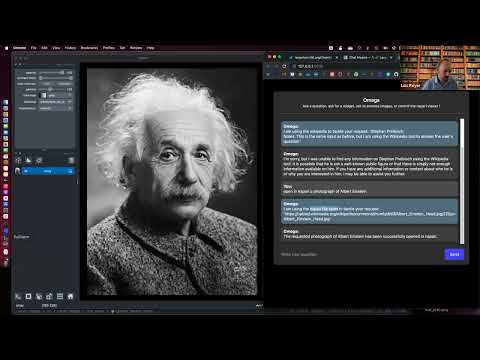Viewport: 480px width, 360px height.
Task: Add a new shapes layer
Action: [28, 160]
